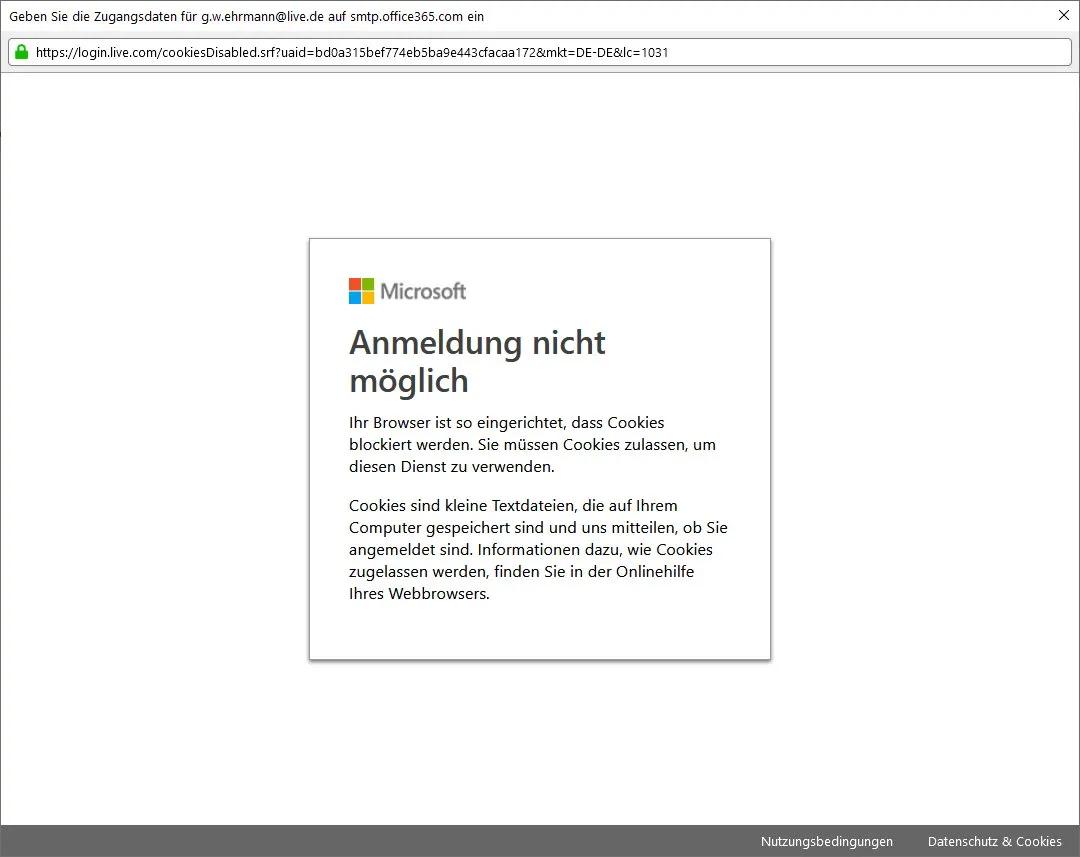The height and width of the screenshot is (857, 1080).
Task: Close the login dialog window
Action: [x=1063, y=15]
